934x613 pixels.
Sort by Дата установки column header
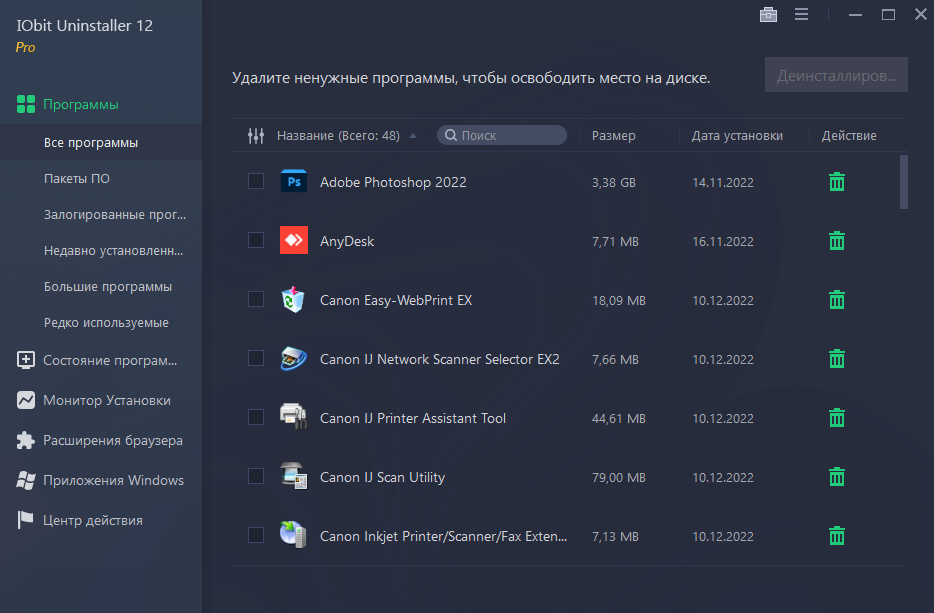point(737,136)
